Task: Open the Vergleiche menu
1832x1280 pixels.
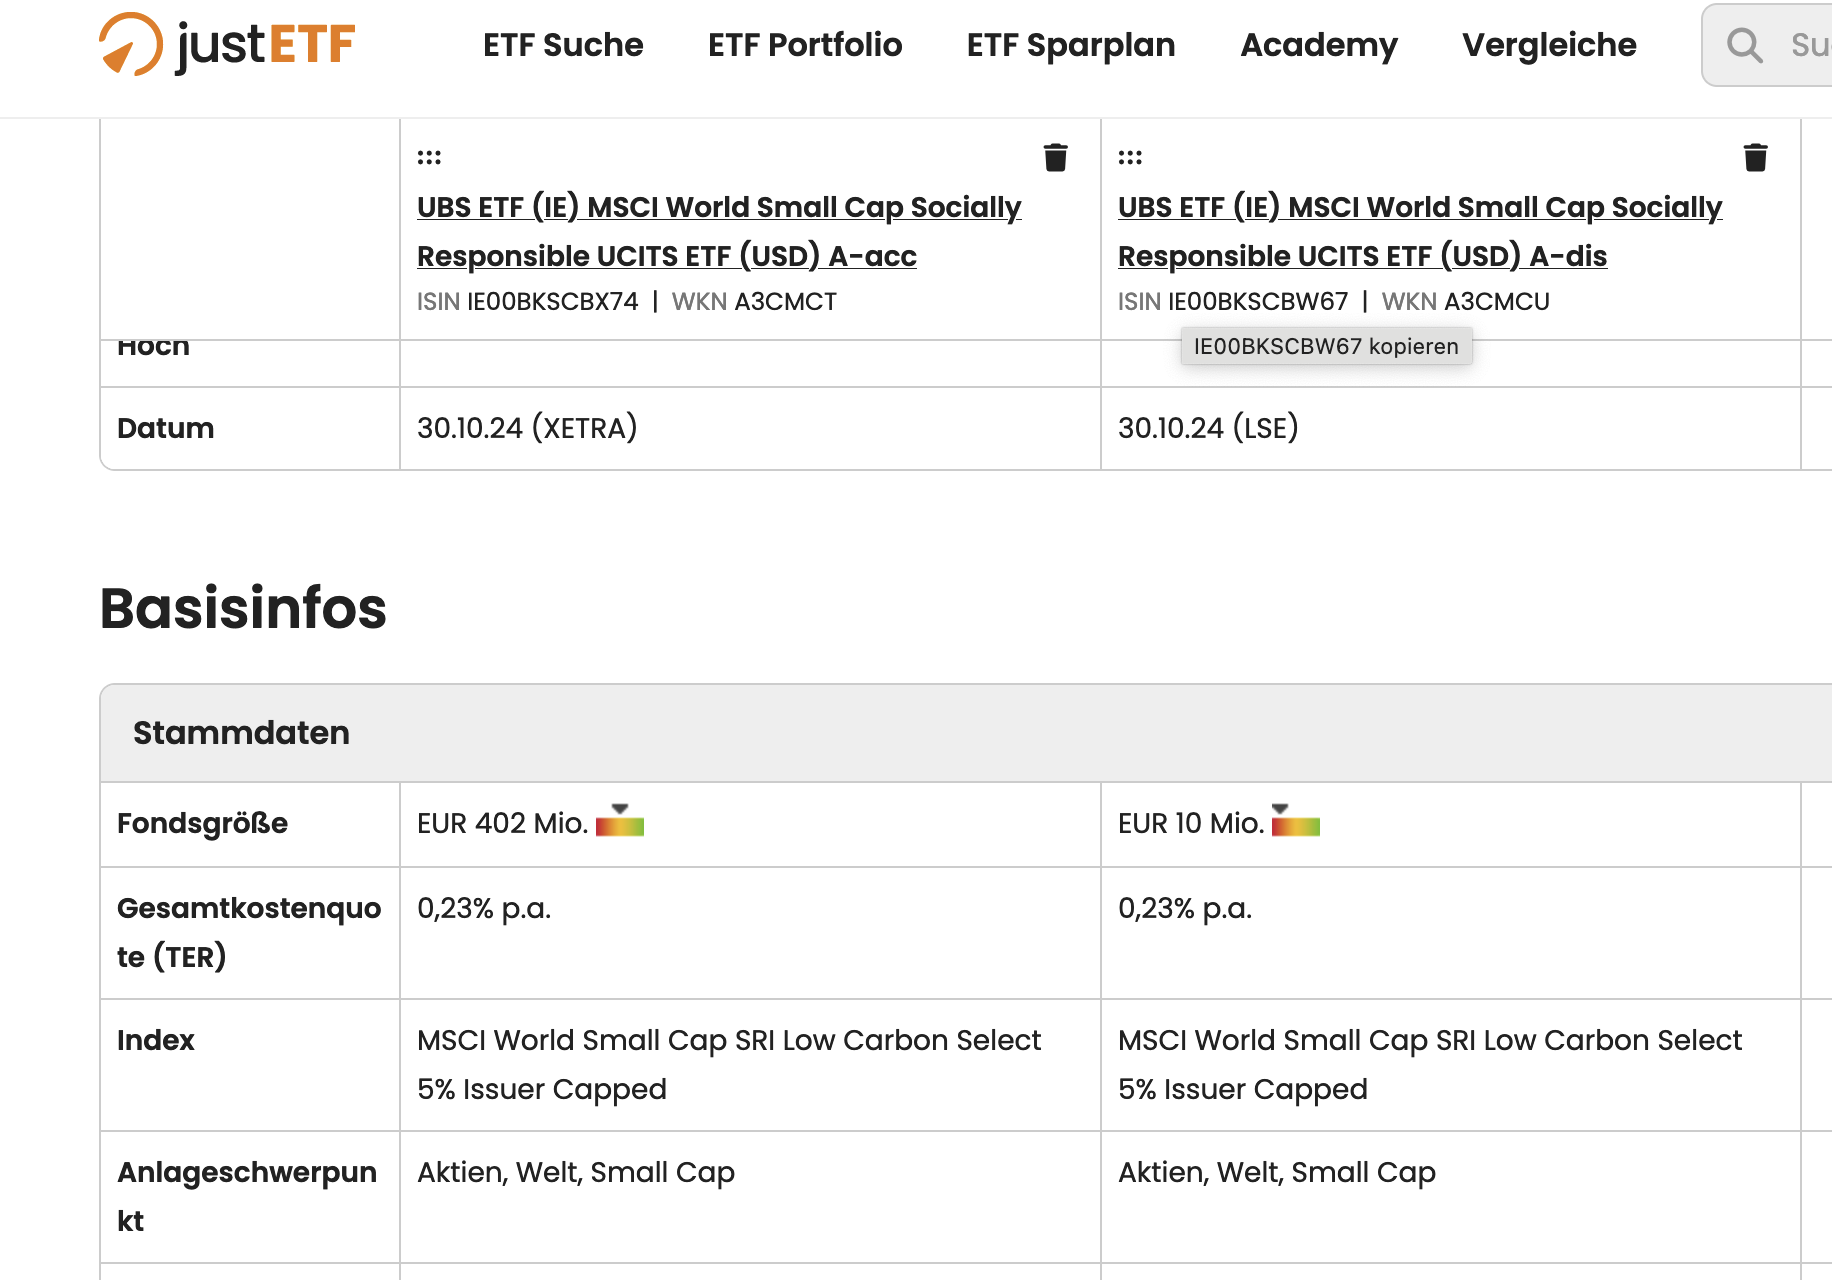Action: [1549, 45]
